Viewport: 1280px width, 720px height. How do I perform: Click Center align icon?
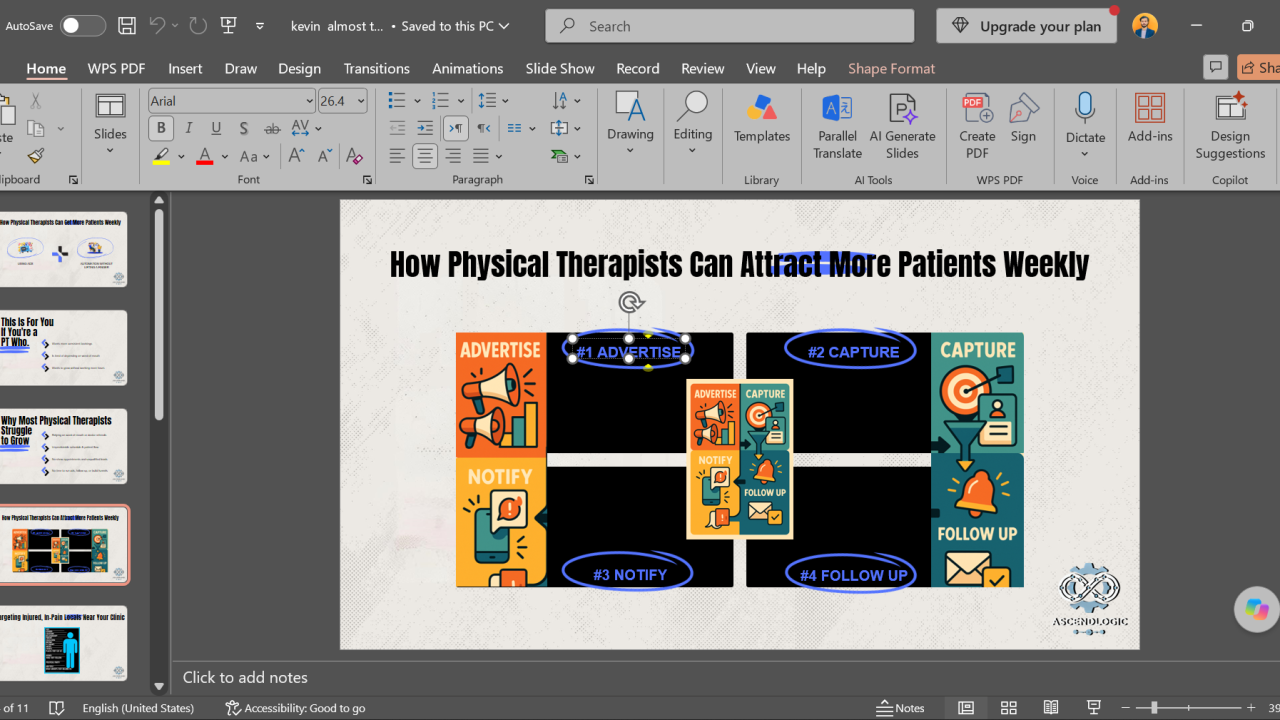[x=425, y=156]
